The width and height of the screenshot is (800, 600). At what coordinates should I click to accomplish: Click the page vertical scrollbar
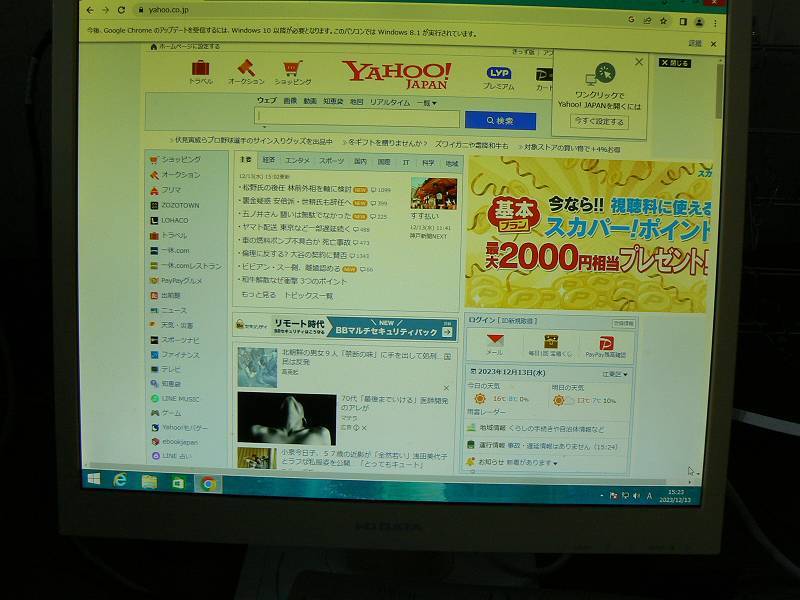coord(719,91)
